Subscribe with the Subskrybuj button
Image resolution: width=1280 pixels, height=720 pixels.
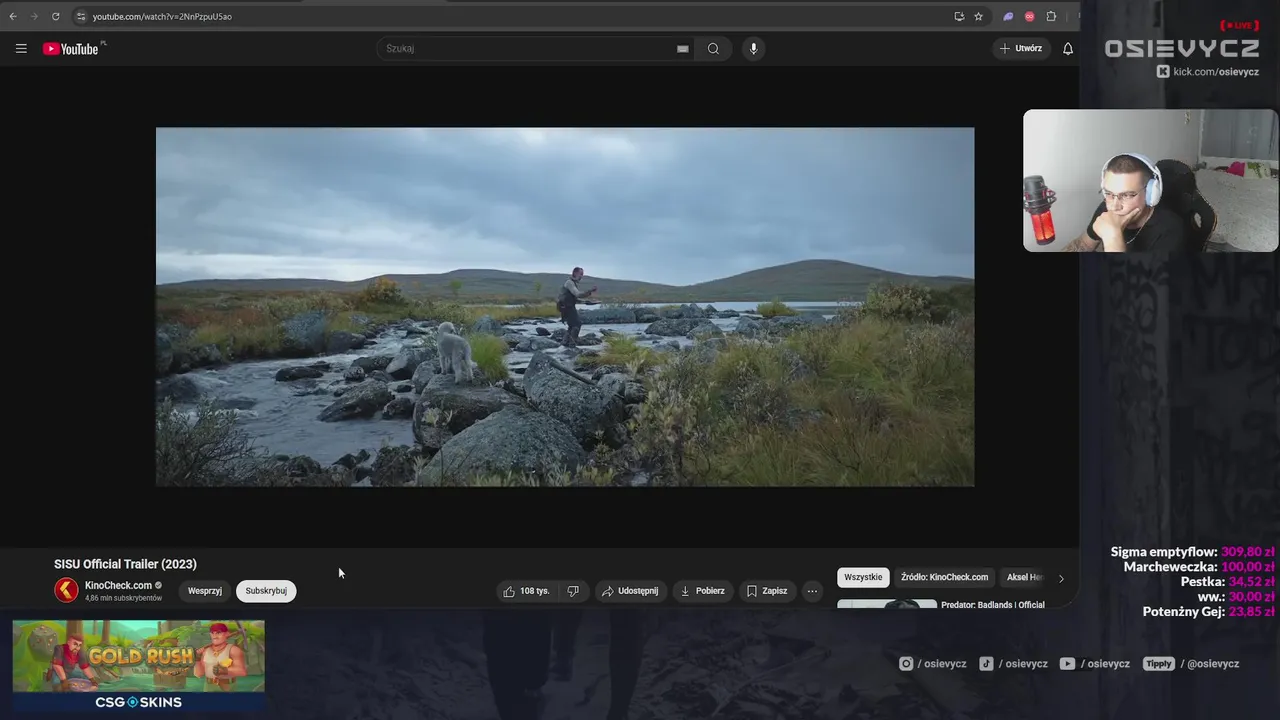click(266, 591)
